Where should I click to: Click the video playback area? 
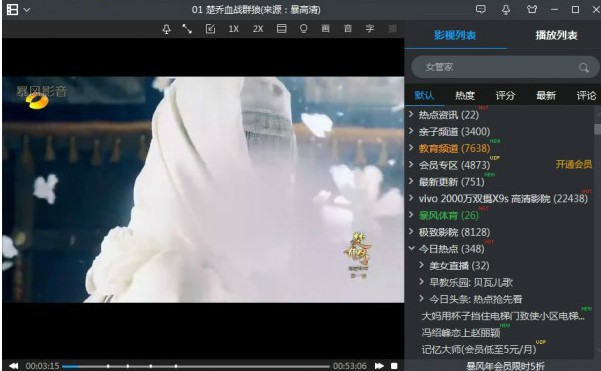[x=203, y=190]
